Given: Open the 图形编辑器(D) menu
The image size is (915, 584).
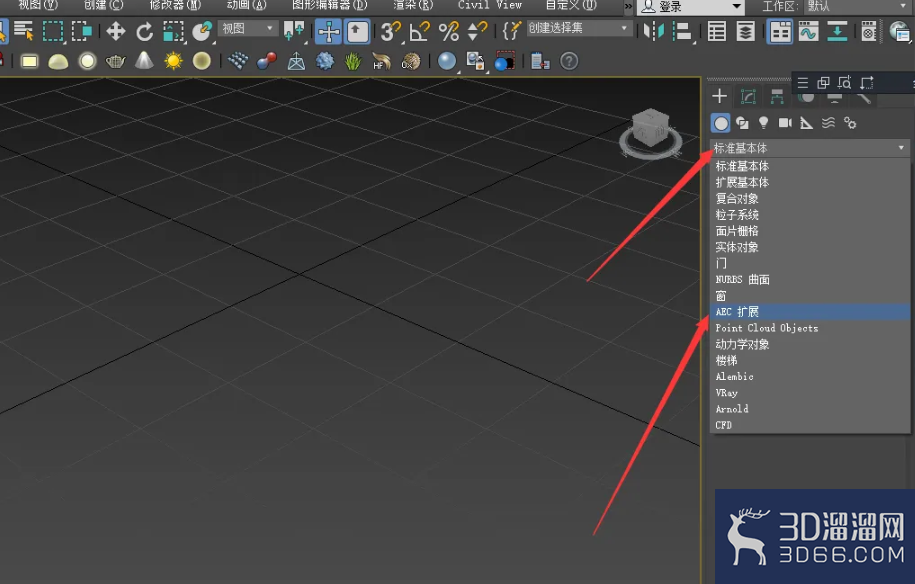Looking at the screenshot, I should tap(330, 5).
